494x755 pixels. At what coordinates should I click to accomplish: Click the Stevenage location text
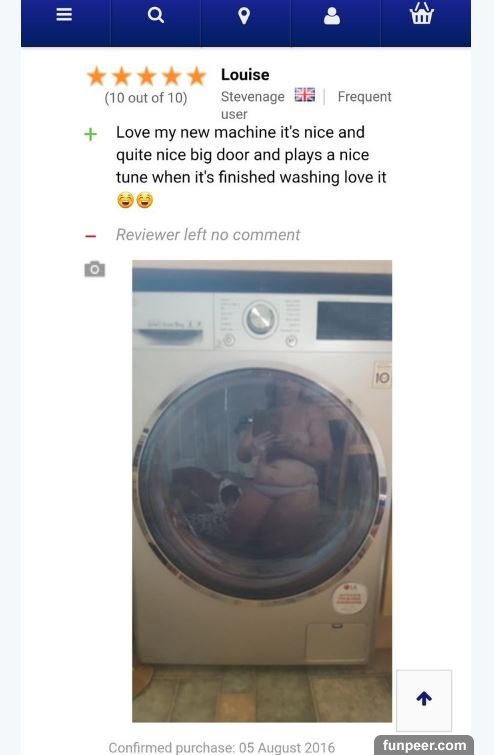(x=253, y=97)
